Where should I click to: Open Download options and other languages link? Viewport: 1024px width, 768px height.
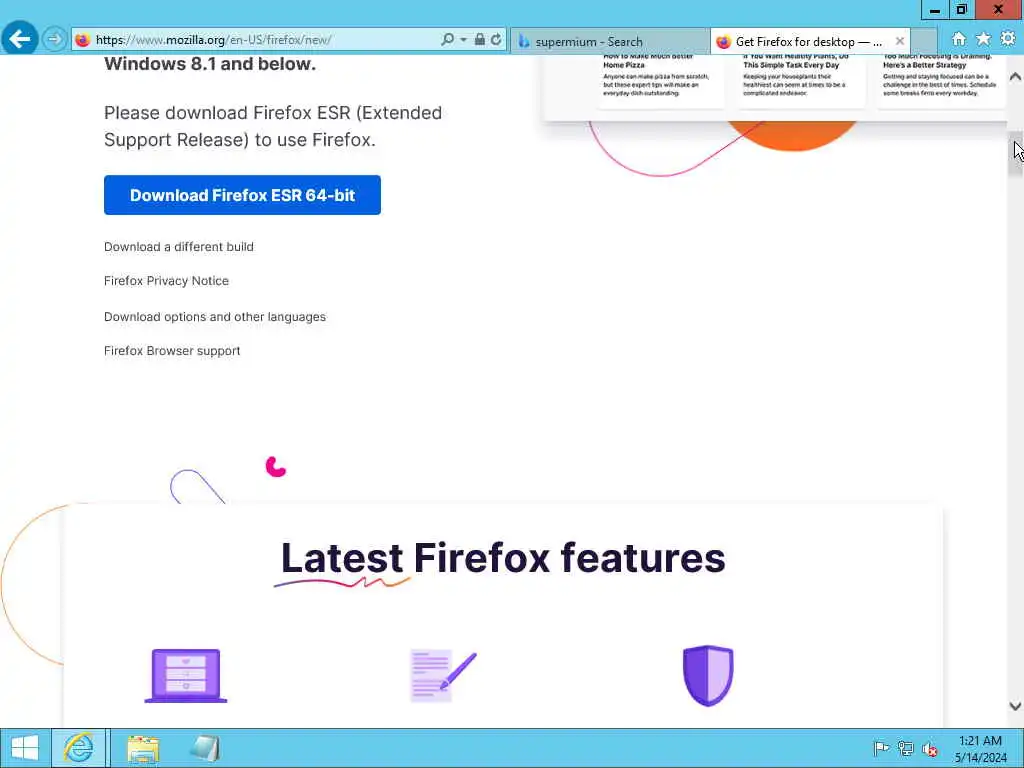(214, 317)
